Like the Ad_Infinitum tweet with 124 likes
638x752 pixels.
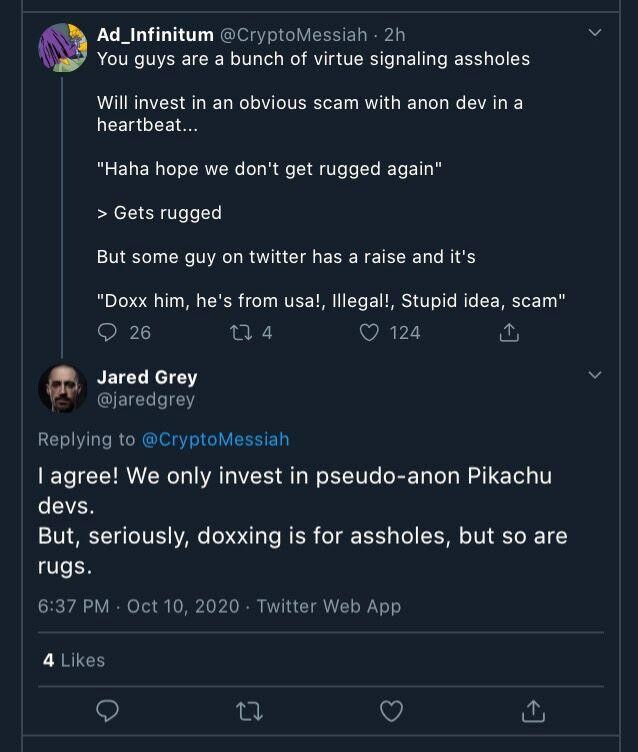coord(369,332)
